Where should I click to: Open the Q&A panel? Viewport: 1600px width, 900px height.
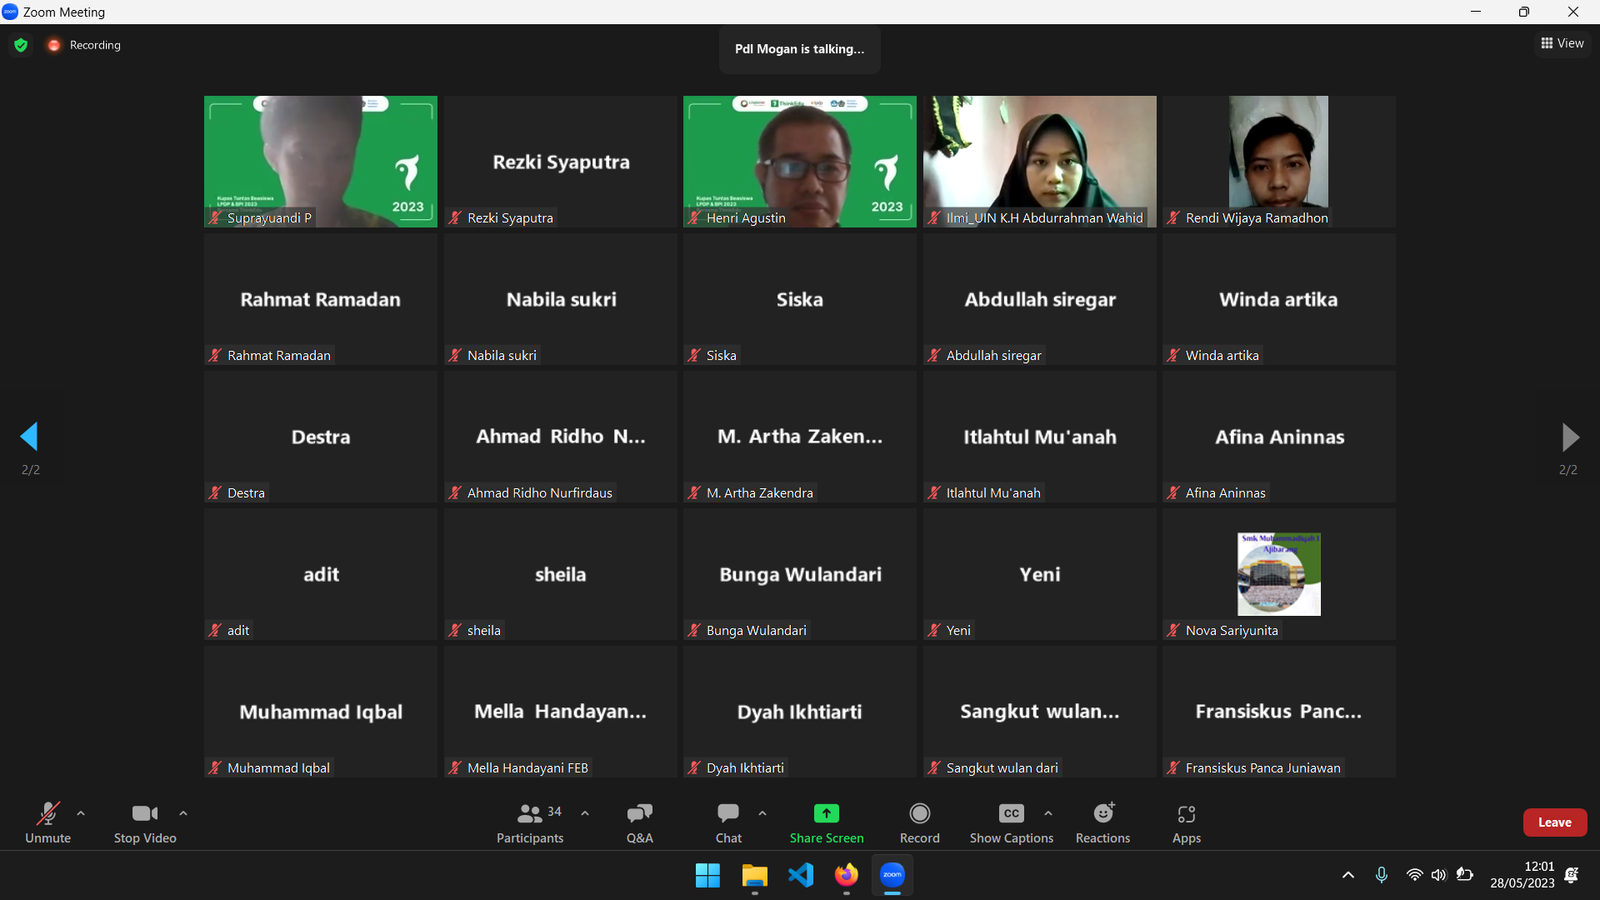click(639, 823)
